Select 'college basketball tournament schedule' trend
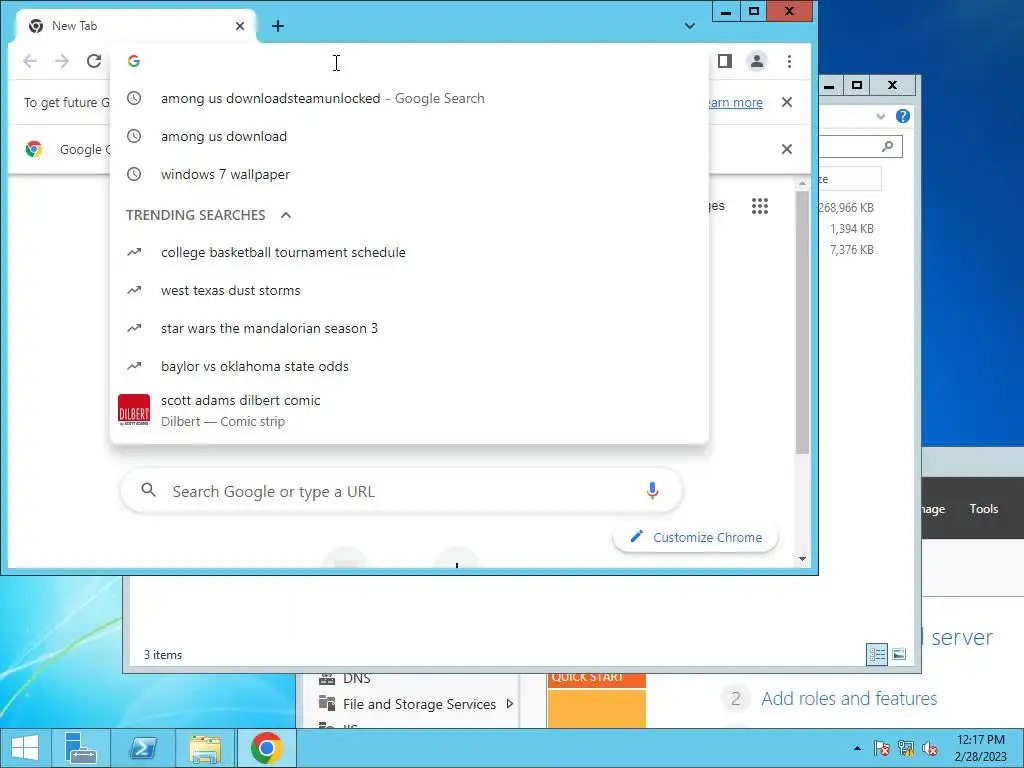The width and height of the screenshot is (1024, 768). coord(409,253)
